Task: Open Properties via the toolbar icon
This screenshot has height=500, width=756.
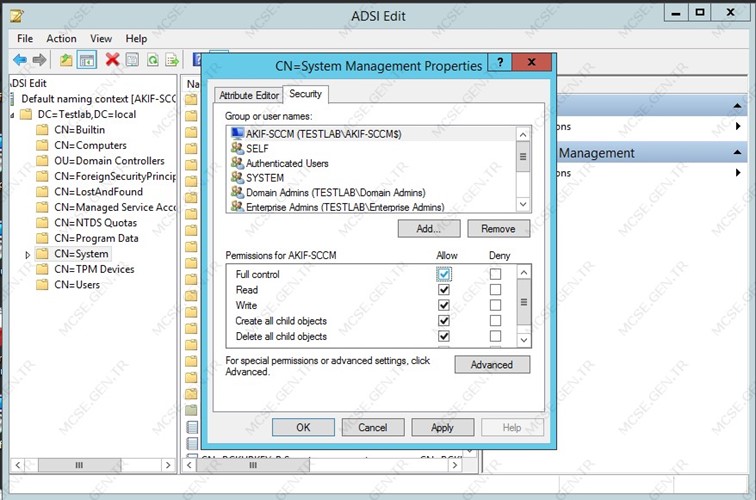Action: [132, 60]
